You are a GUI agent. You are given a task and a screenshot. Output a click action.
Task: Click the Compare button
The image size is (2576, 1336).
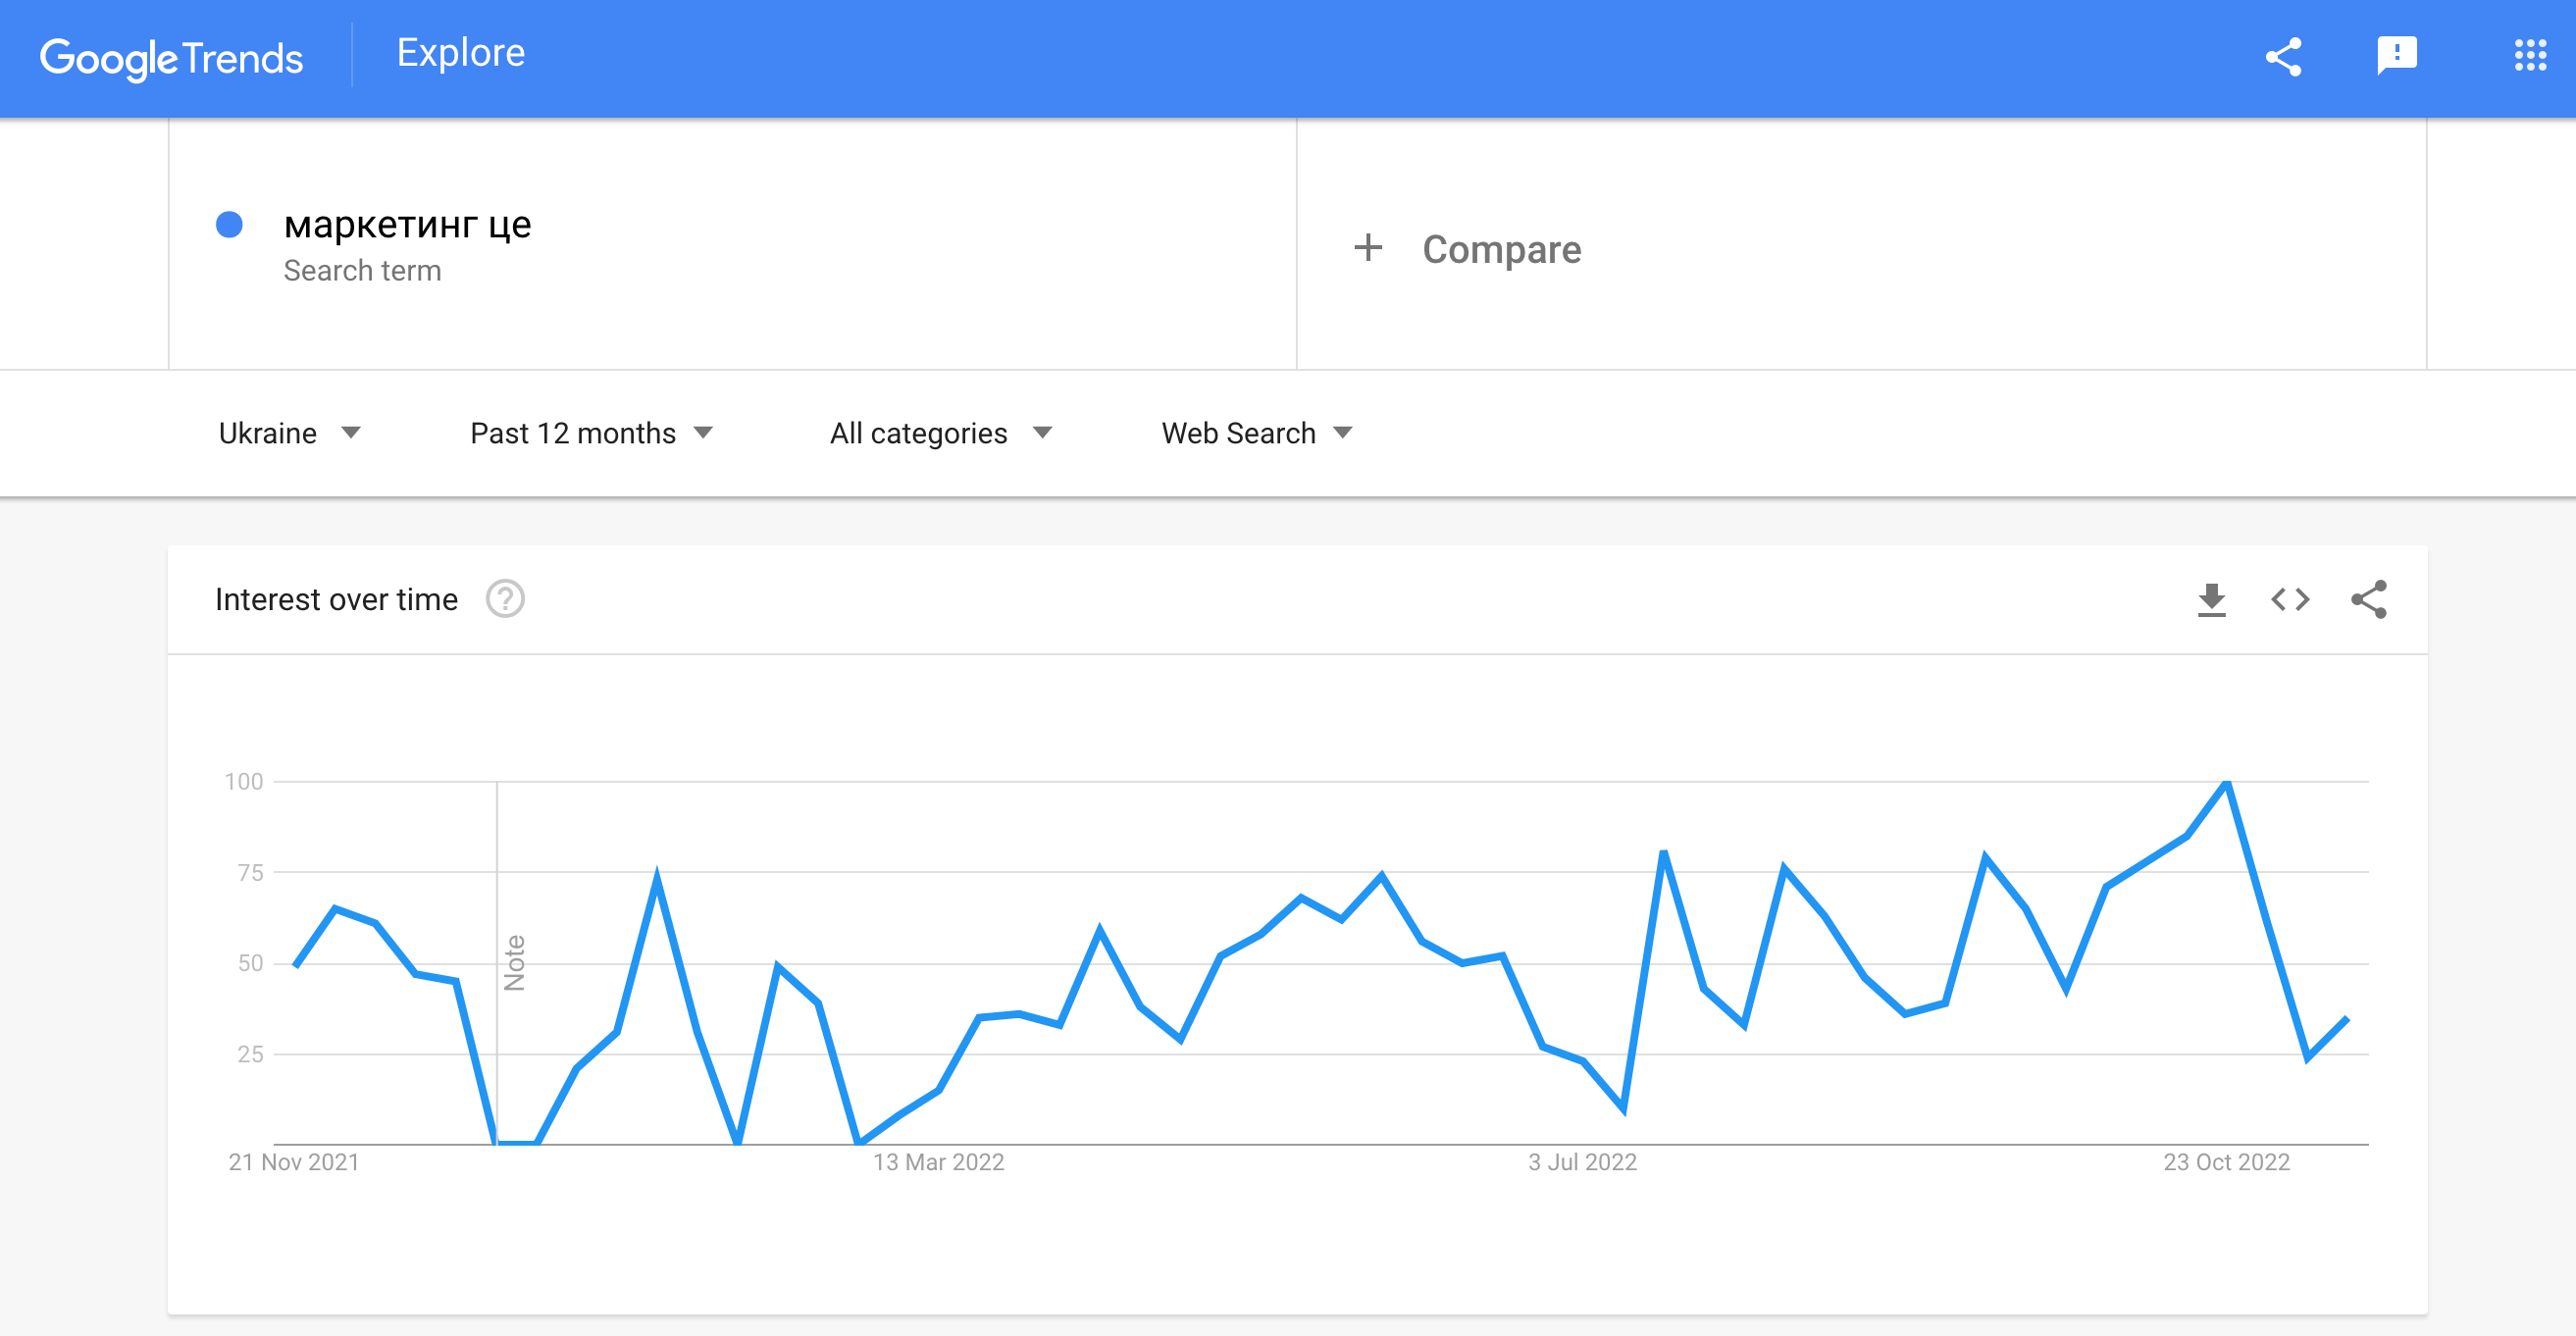1501,249
